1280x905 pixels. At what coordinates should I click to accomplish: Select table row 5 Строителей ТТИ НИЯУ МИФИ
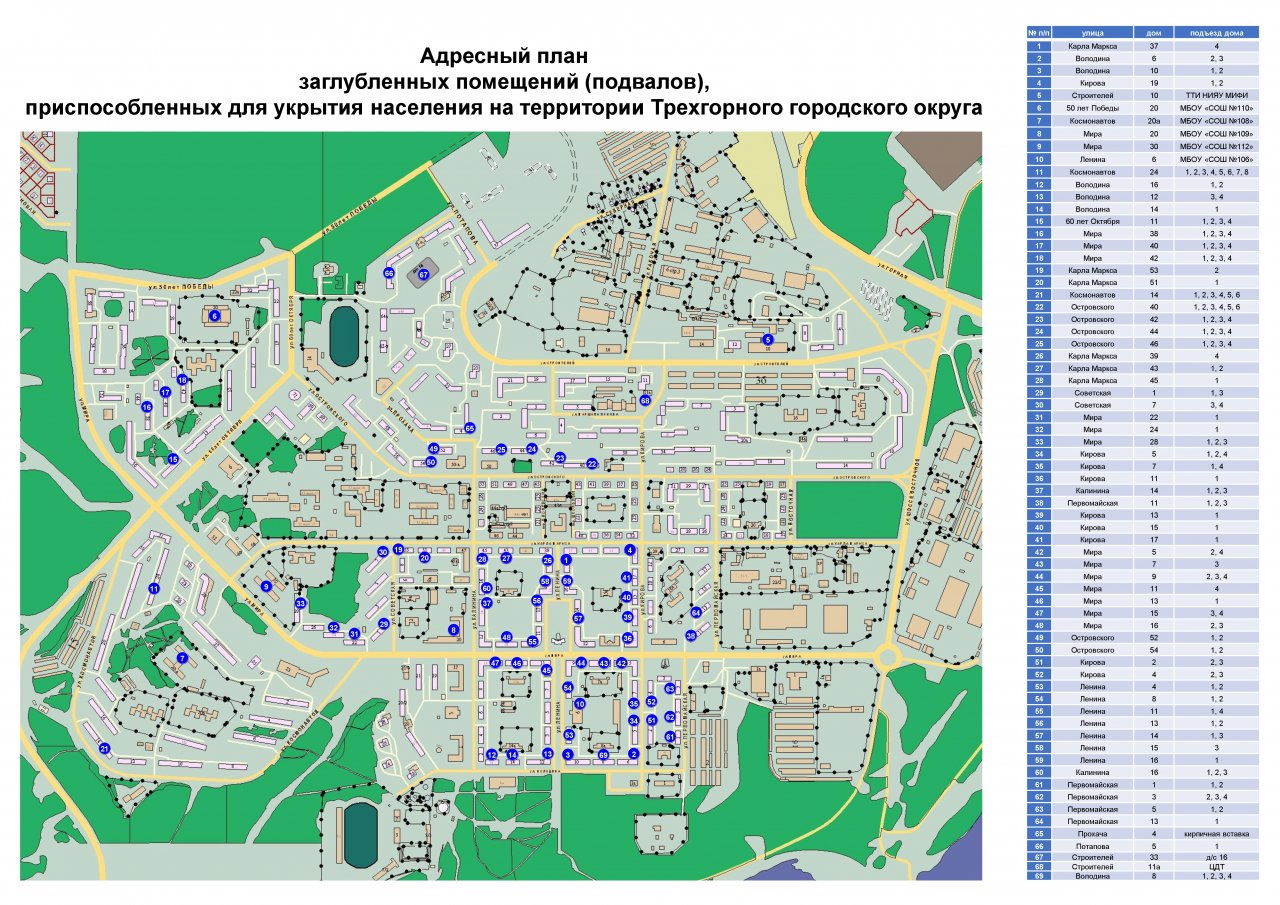coord(1143,95)
